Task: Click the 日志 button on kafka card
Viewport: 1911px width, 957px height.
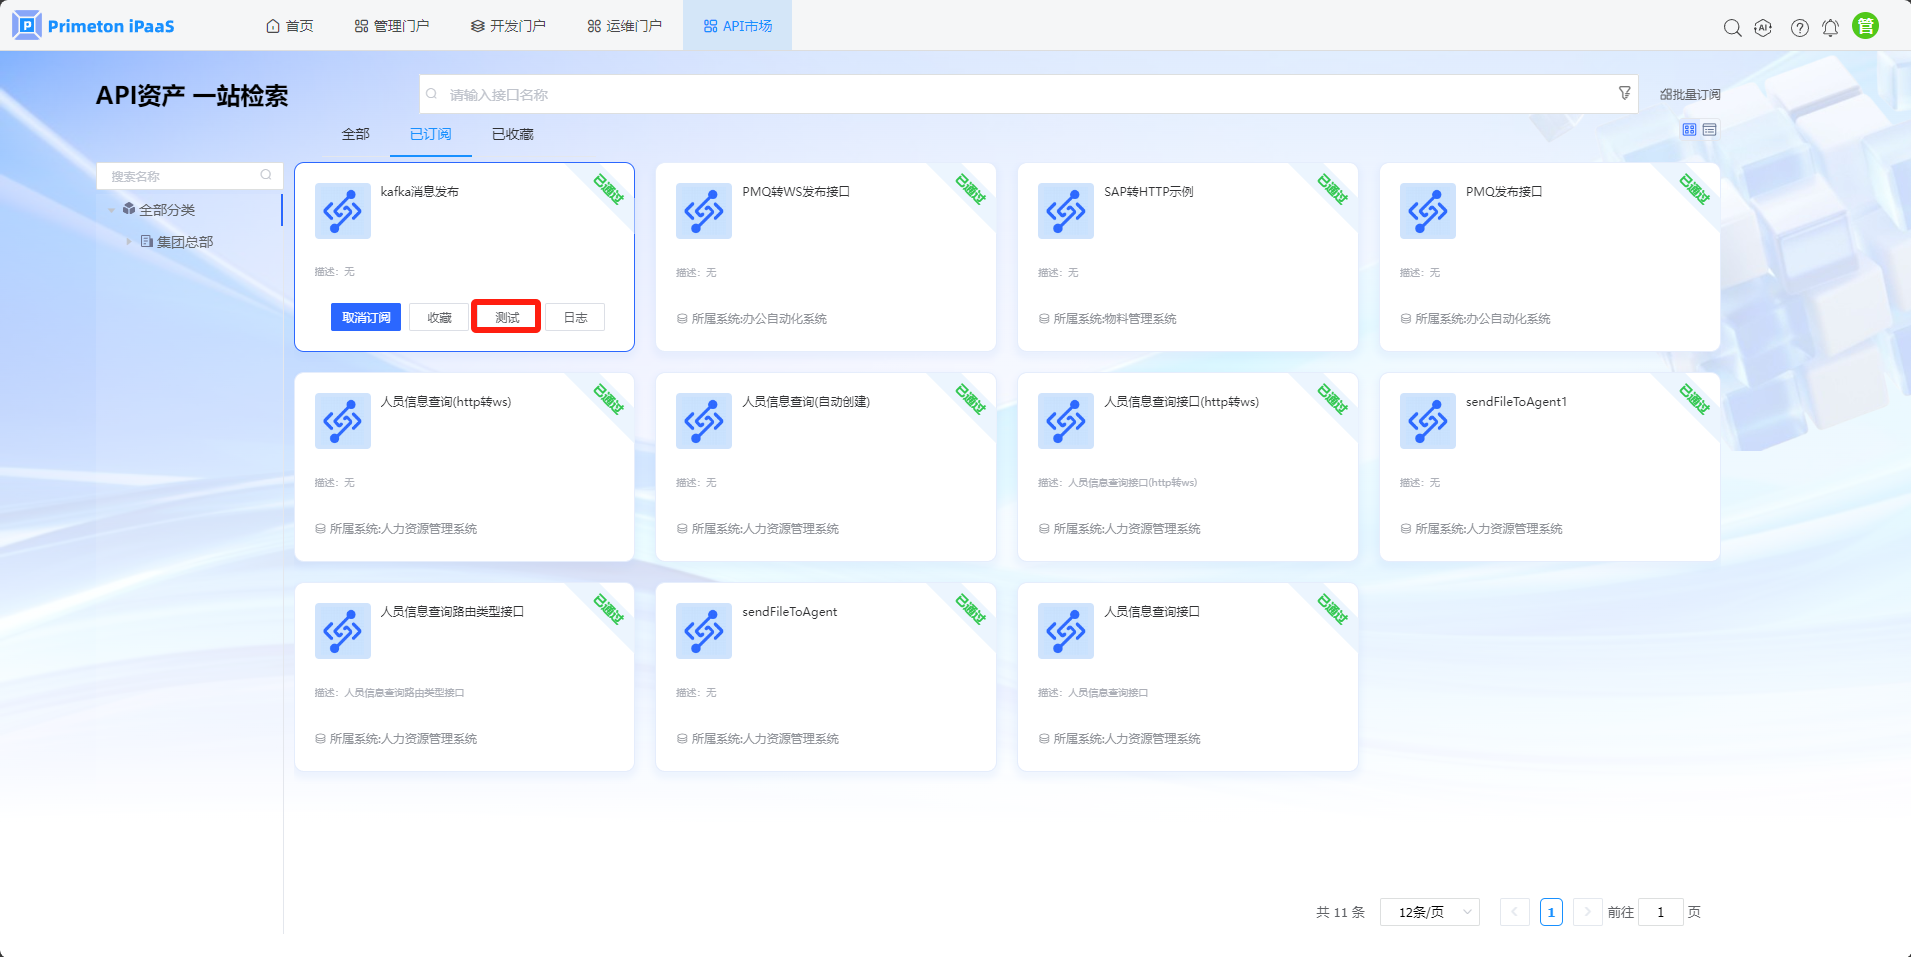Action: tap(575, 317)
